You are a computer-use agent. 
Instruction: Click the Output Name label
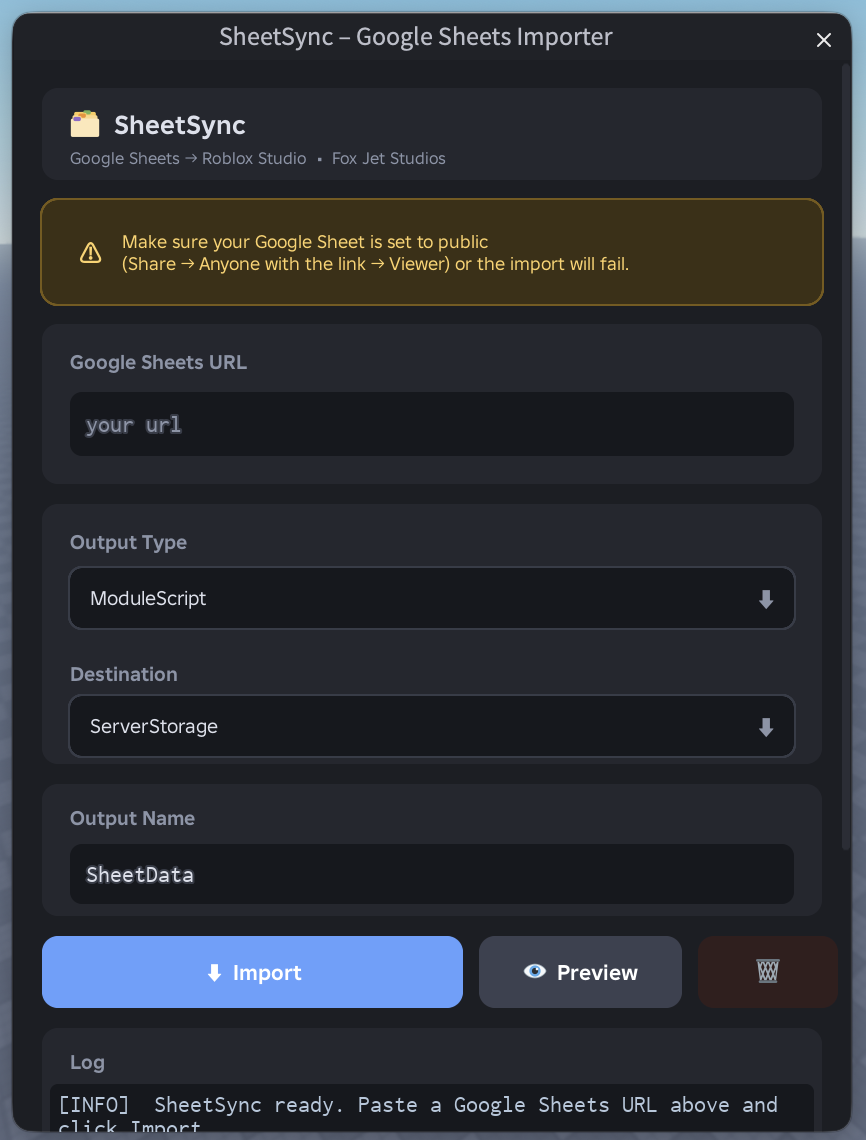click(x=132, y=818)
